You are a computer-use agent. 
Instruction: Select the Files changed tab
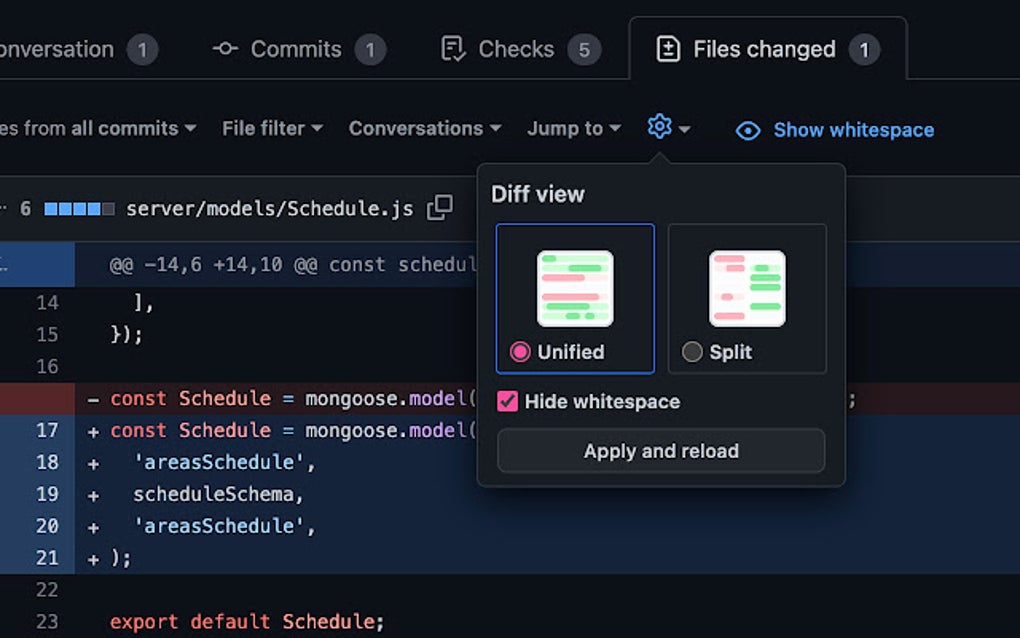(763, 48)
